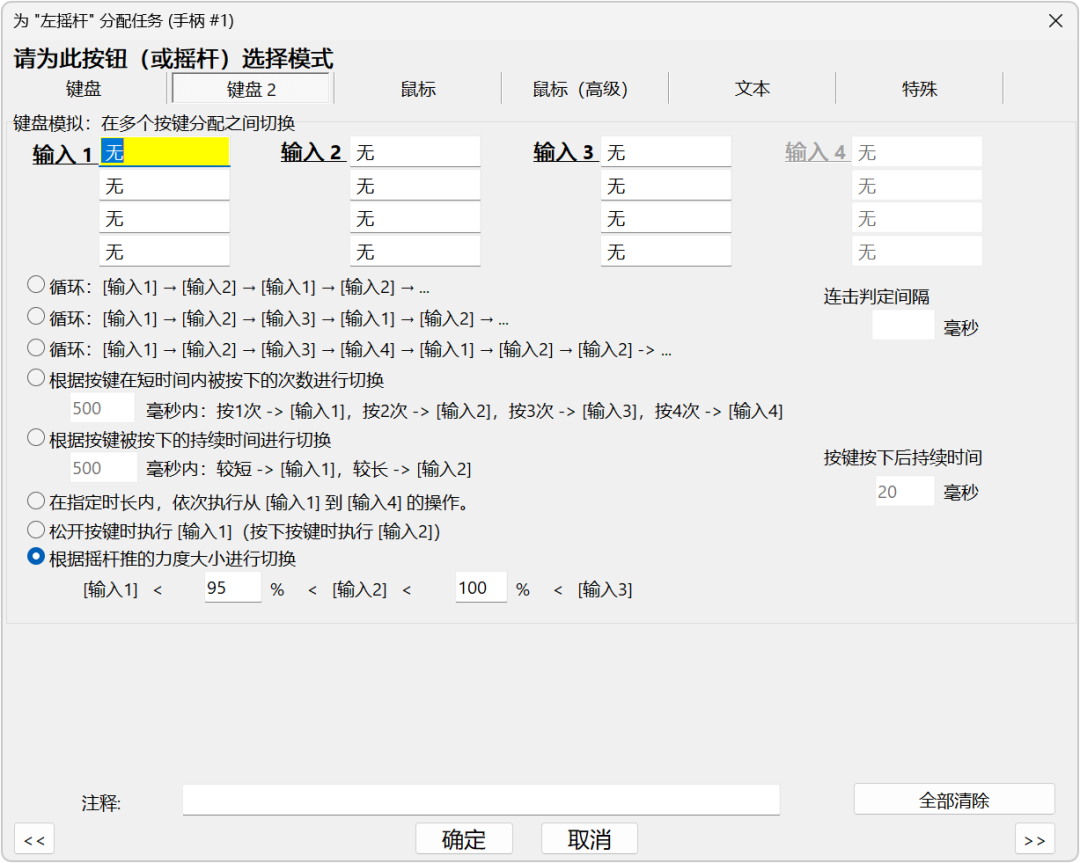Click the 全部清除 button
The height and width of the screenshot is (863, 1080).
tap(954, 800)
